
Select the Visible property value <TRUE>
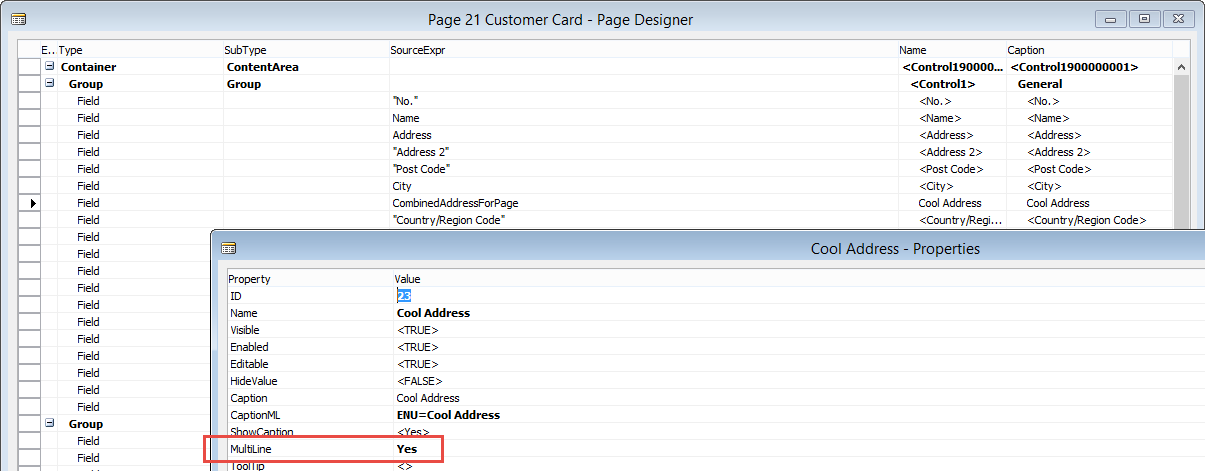(418, 330)
